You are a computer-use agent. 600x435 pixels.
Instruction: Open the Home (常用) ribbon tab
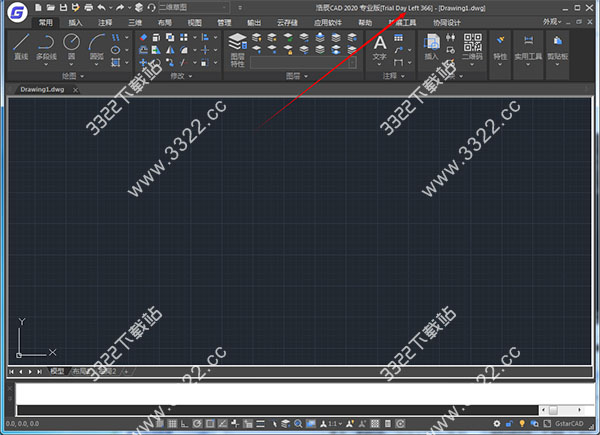coord(46,23)
